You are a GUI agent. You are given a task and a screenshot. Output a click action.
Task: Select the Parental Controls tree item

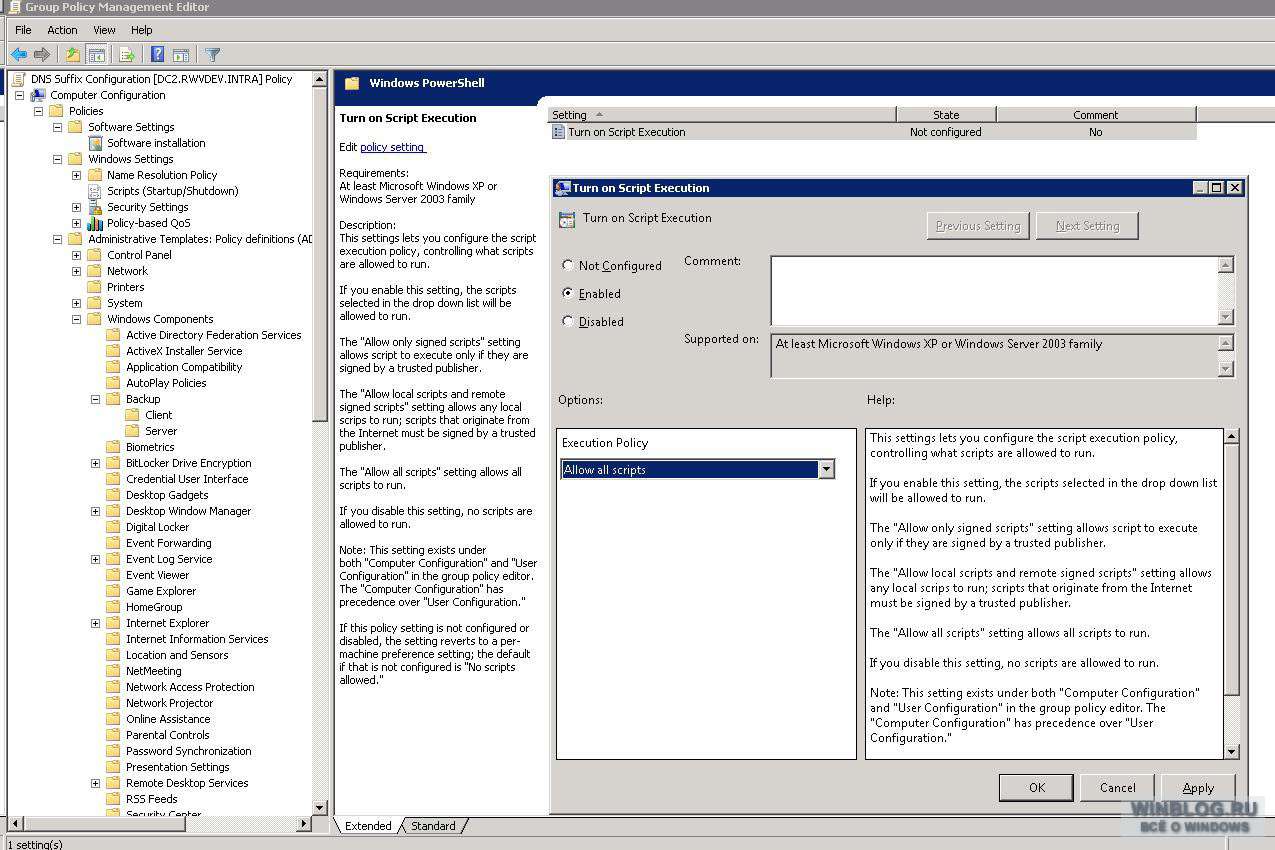[x=167, y=735]
